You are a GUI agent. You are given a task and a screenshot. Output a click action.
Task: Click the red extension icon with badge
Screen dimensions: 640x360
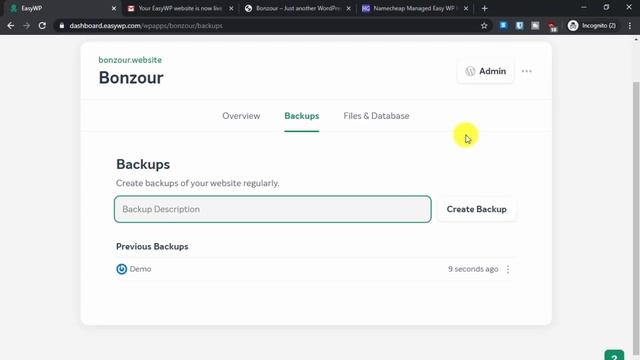click(552, 27)
